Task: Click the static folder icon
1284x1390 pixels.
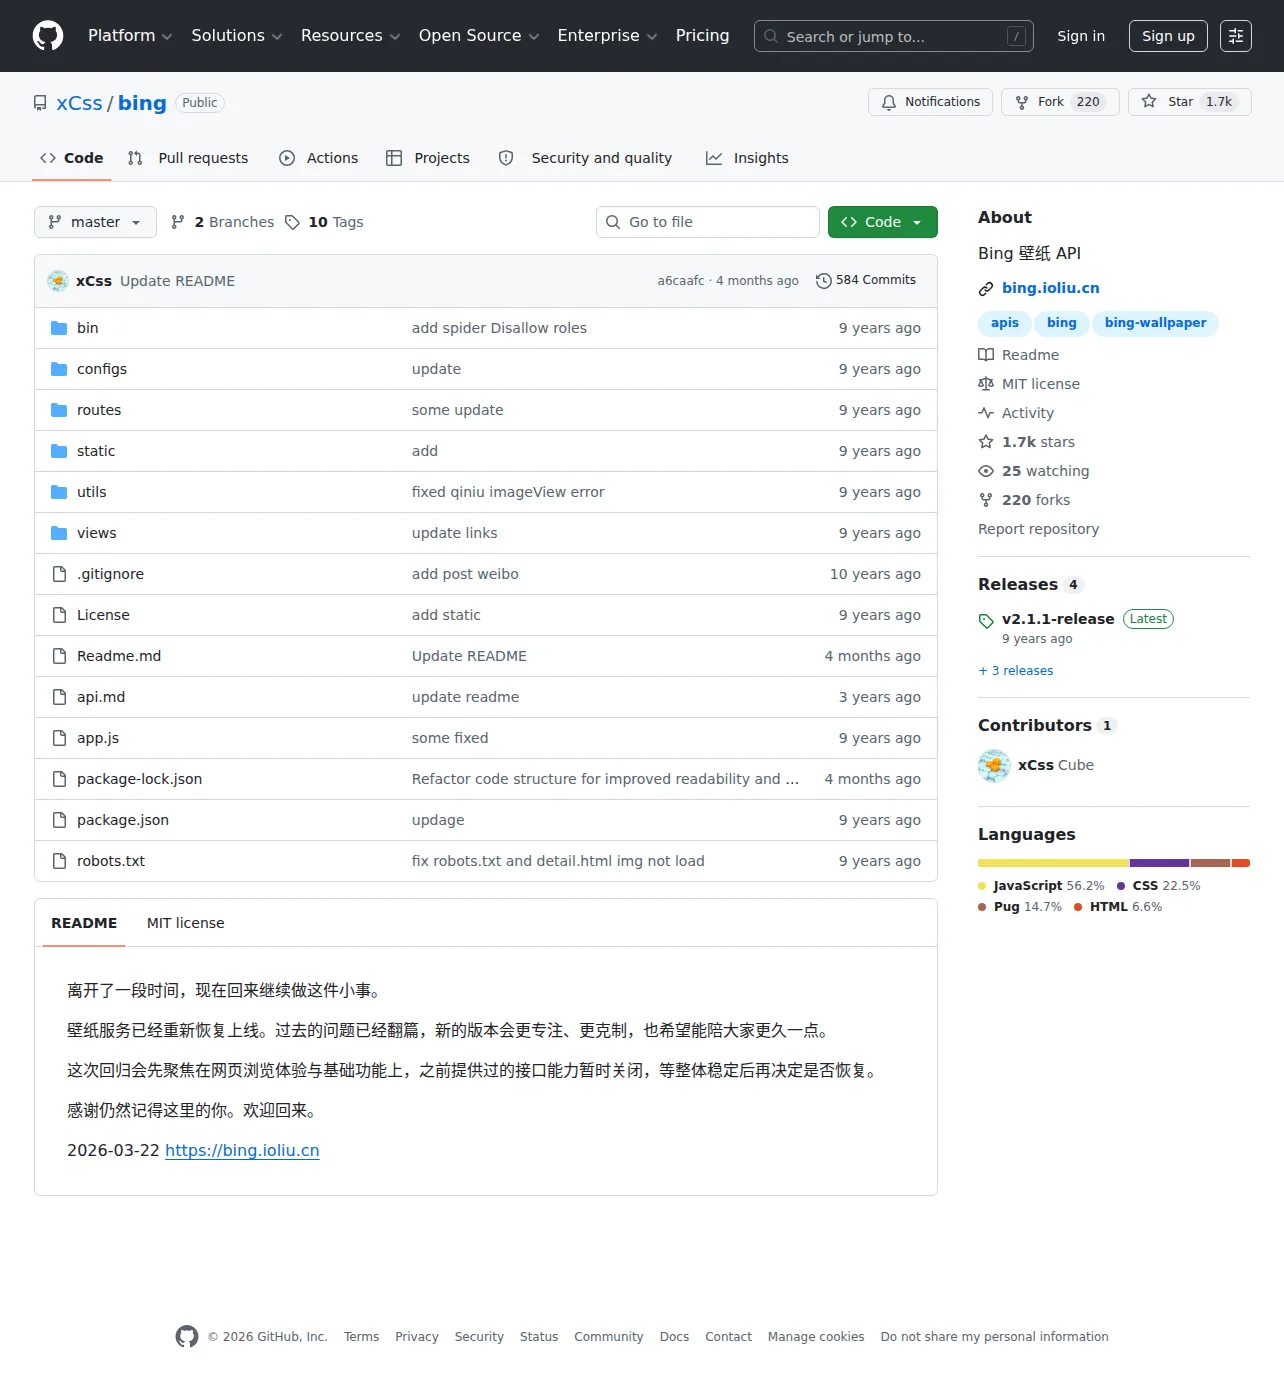Action: [59, 451]
